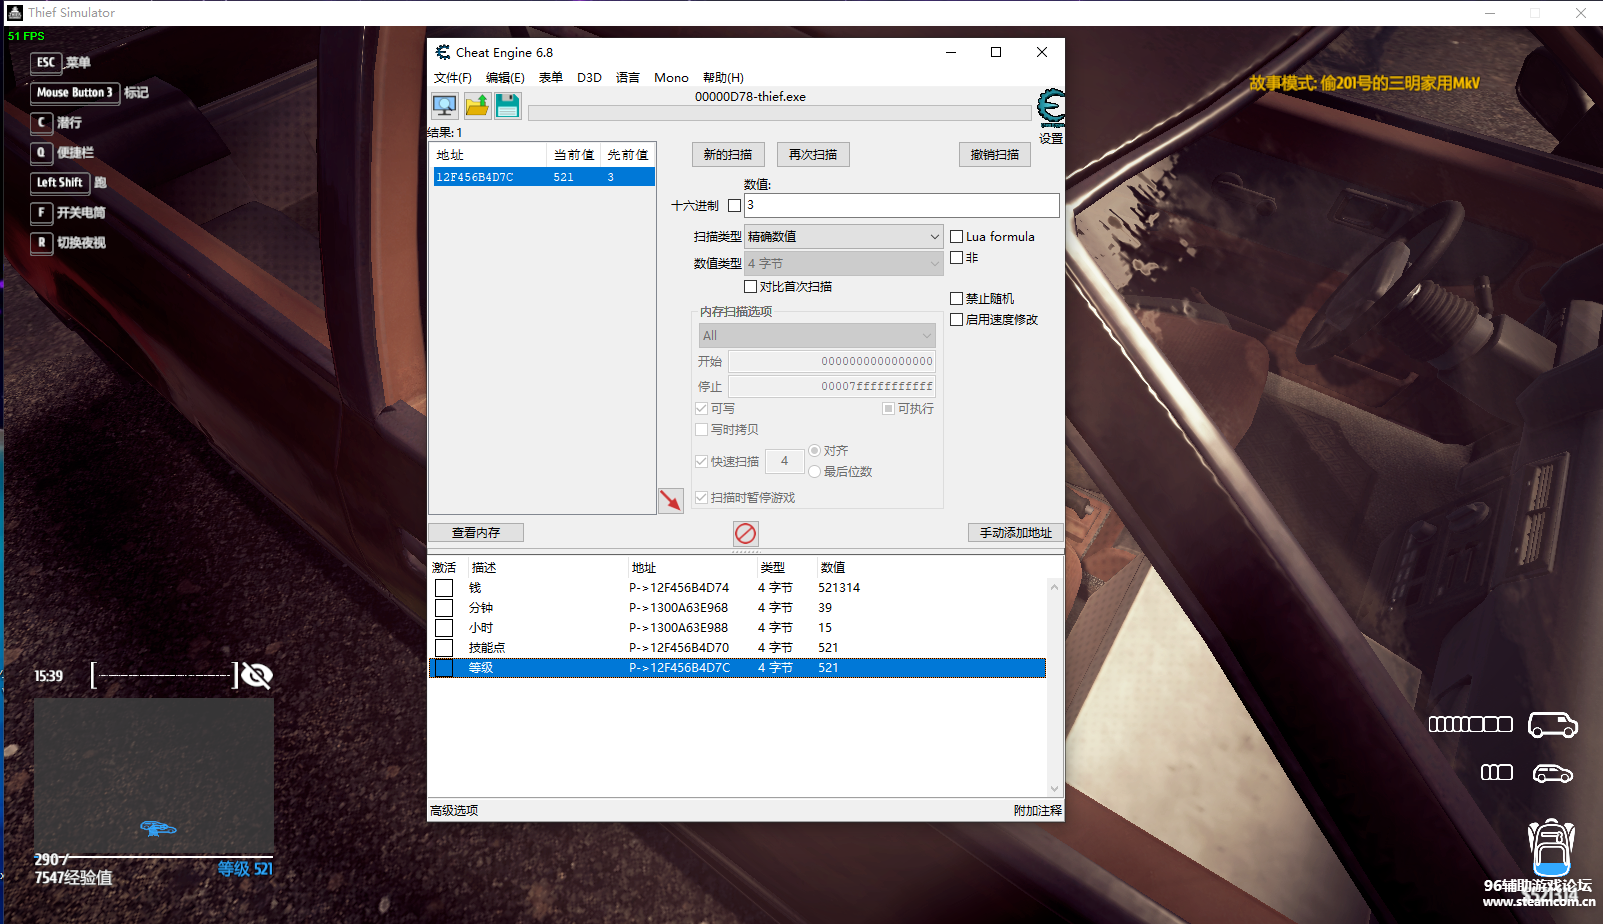Click the Cheat Engine settings logo
The width and height of the screenshot is (1603, 924).
coord(1050,107)
